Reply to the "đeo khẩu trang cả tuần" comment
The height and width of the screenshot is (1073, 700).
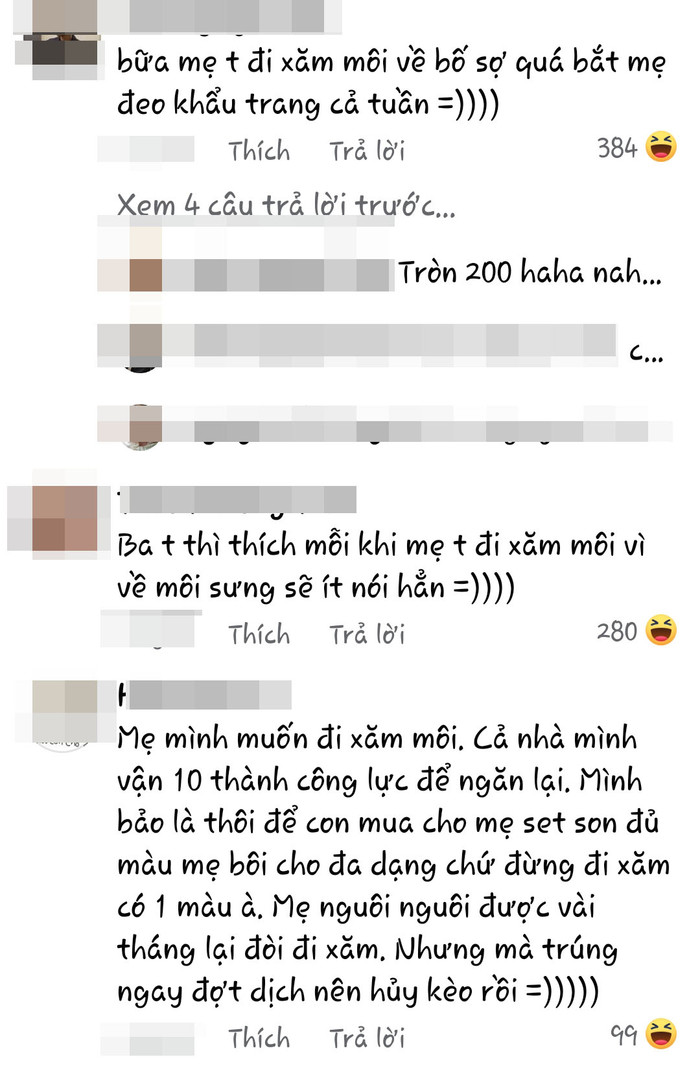(367, 151)
